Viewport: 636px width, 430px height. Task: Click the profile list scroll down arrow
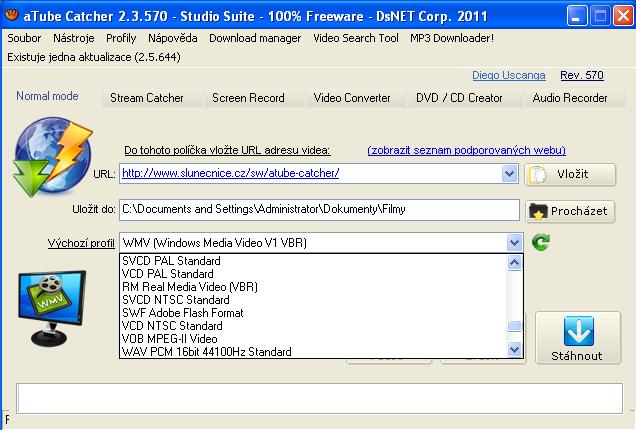click(514, 349)
